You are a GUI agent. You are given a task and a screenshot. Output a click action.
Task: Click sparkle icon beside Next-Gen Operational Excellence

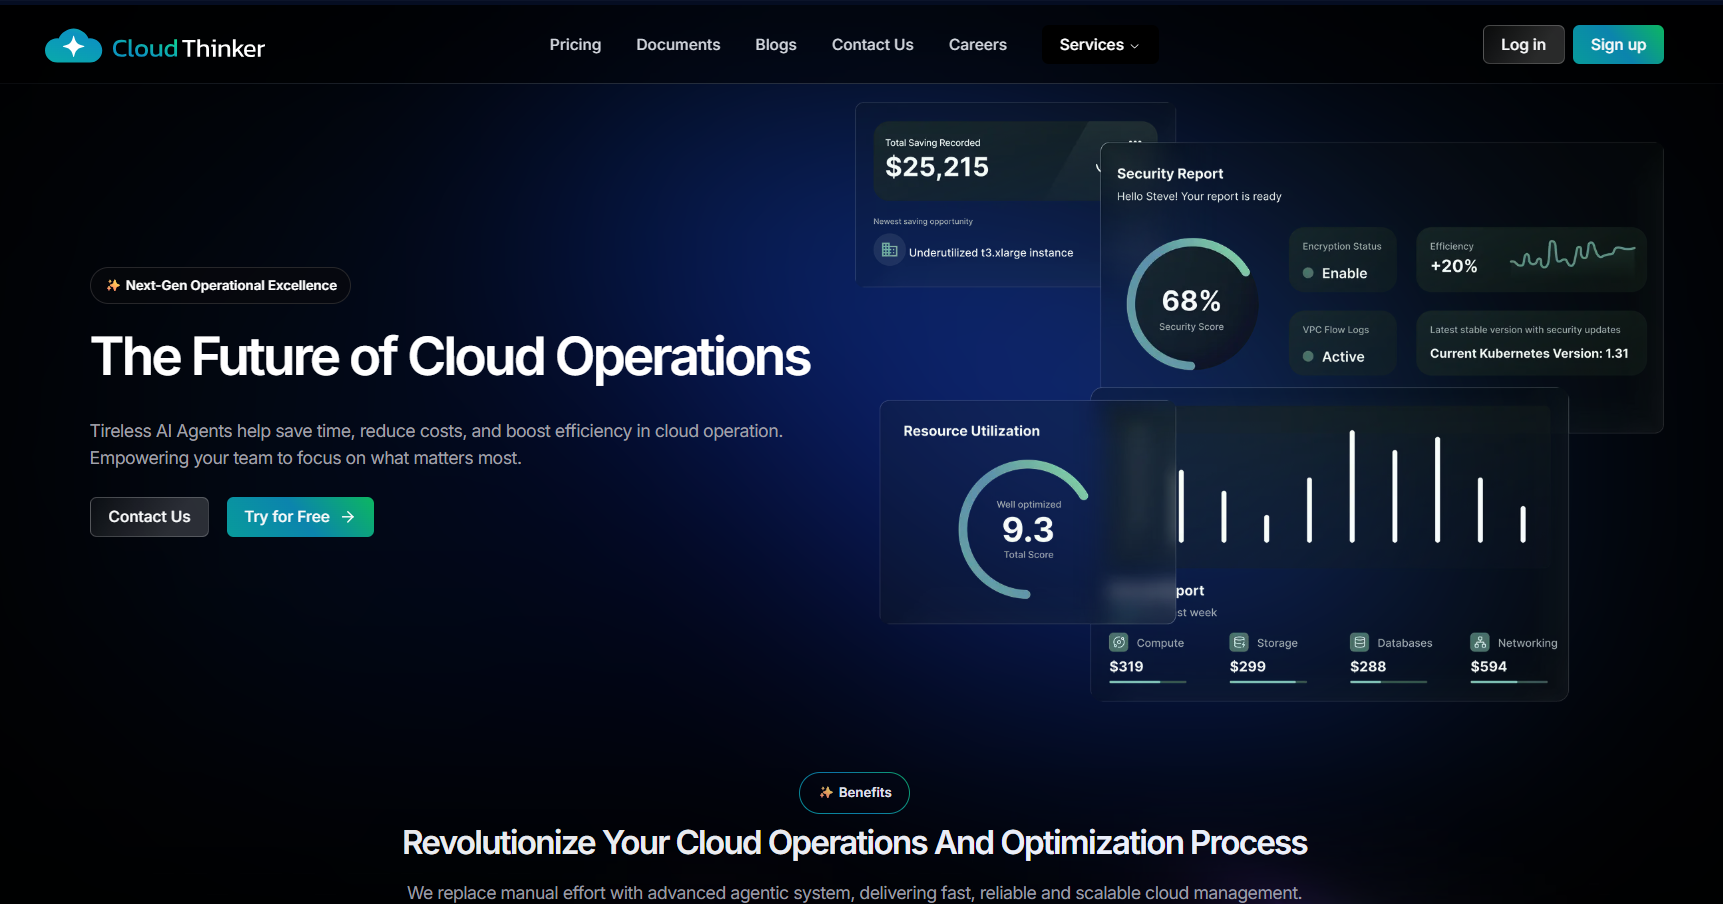click(x=113, y=285)
